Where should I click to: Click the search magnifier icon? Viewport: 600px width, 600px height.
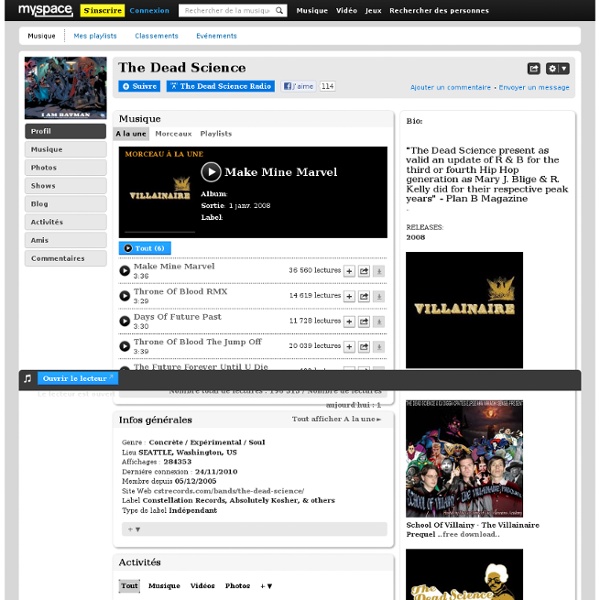click(x=279, y=11)
